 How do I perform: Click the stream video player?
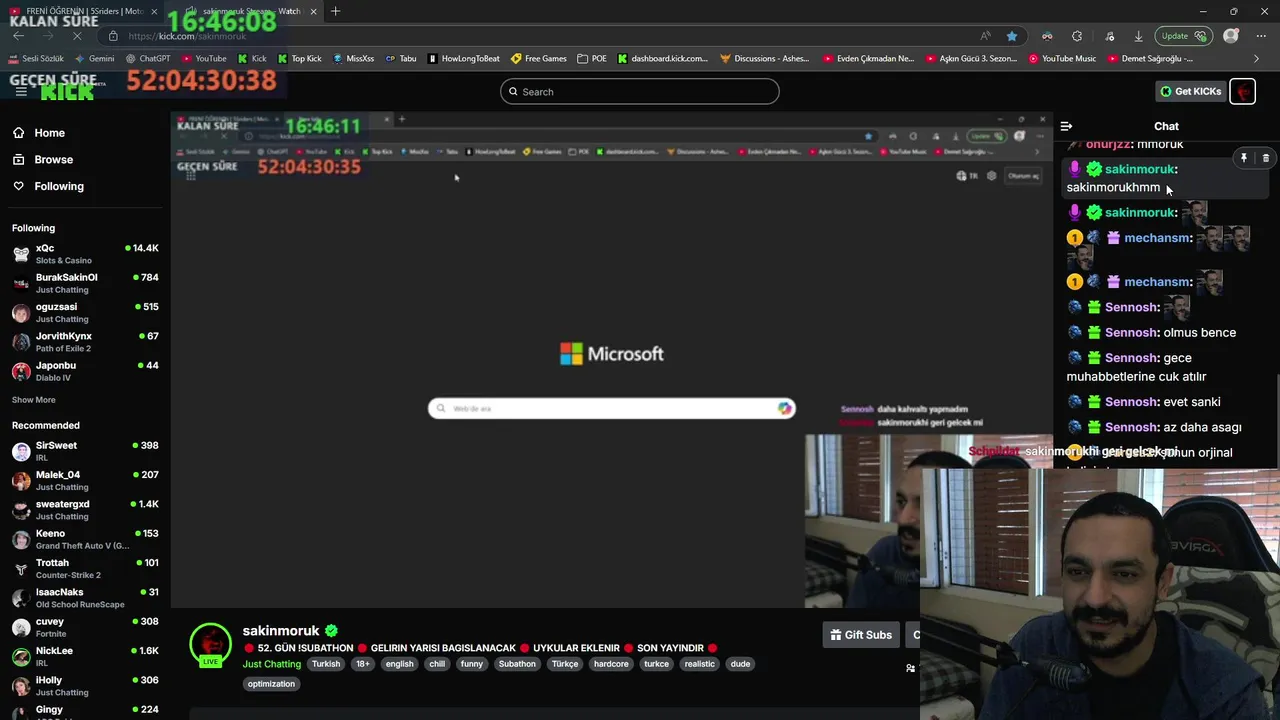tap(612, 358)
